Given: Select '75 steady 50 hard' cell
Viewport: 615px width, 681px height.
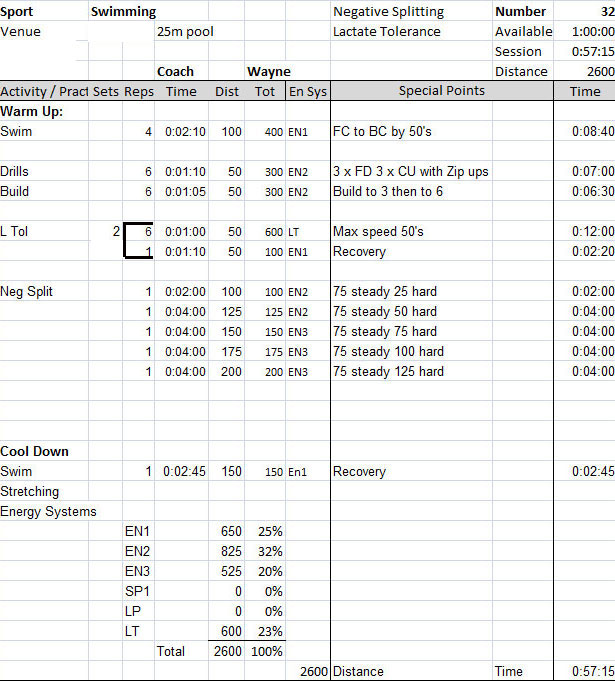Looking at the screenshot, I should (x=385, y=311).
